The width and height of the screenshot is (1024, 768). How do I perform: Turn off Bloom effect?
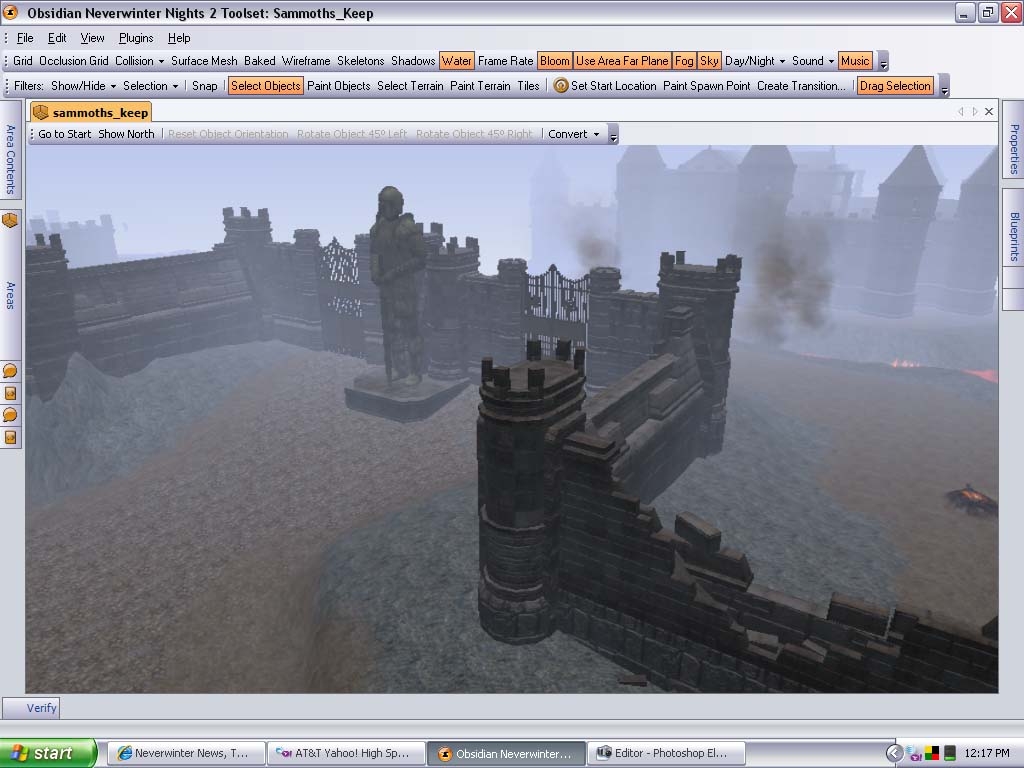click(x=554, y=61)
